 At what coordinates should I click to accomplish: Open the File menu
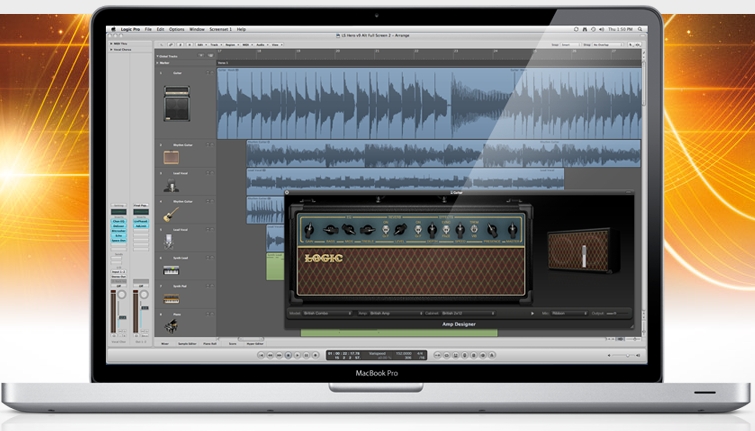[148, 29]
